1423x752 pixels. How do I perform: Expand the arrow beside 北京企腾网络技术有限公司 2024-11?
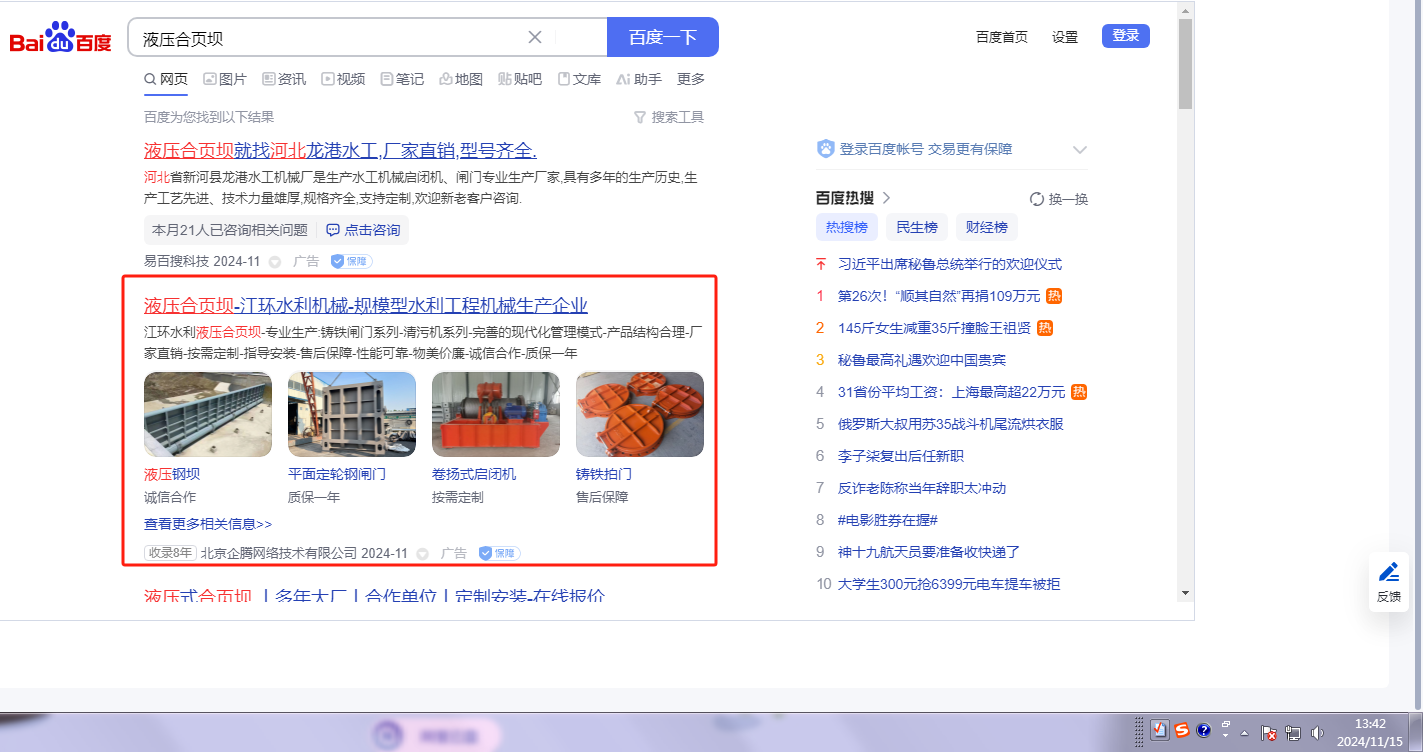(423, 554)
